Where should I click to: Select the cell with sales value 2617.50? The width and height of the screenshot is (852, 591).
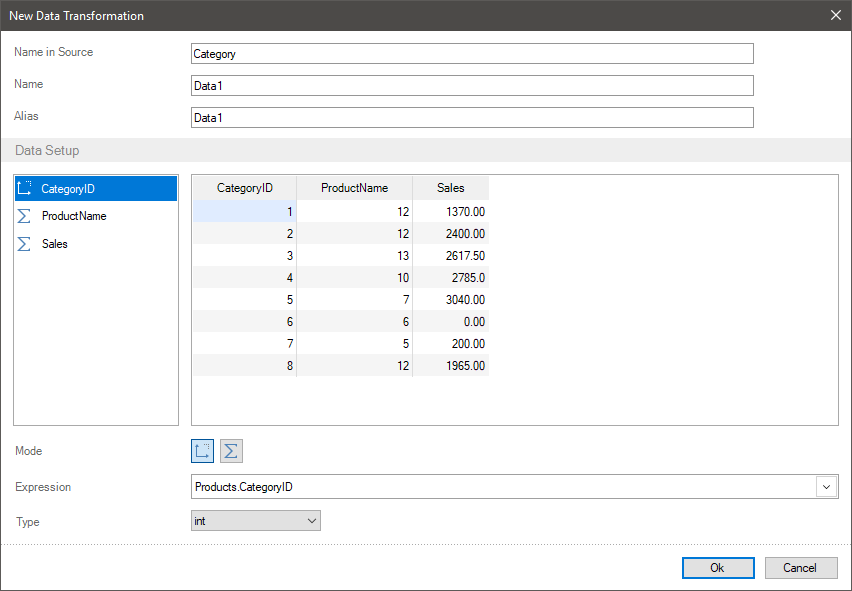[451, 256]
